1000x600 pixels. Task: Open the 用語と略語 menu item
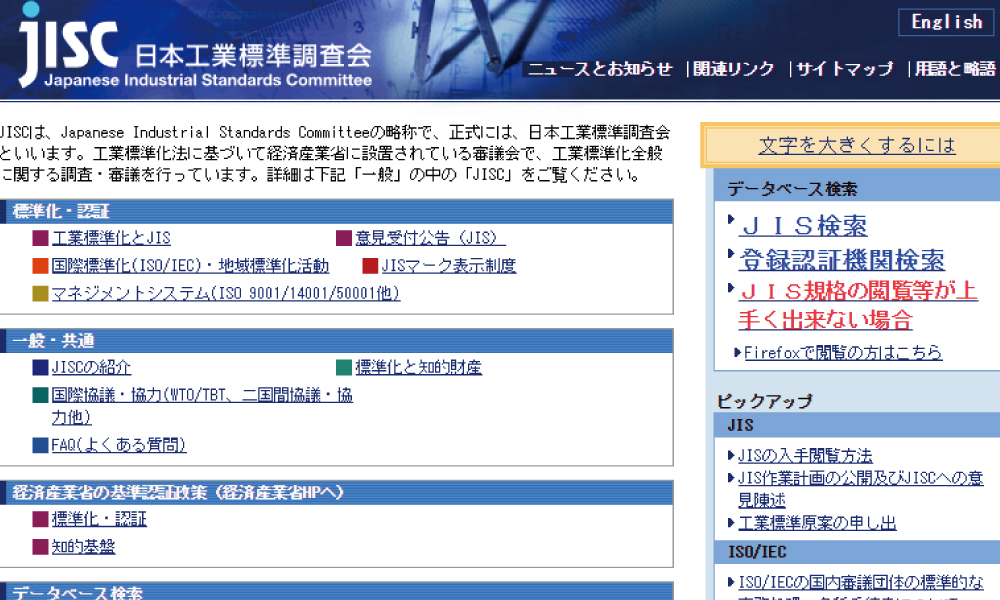955,69
